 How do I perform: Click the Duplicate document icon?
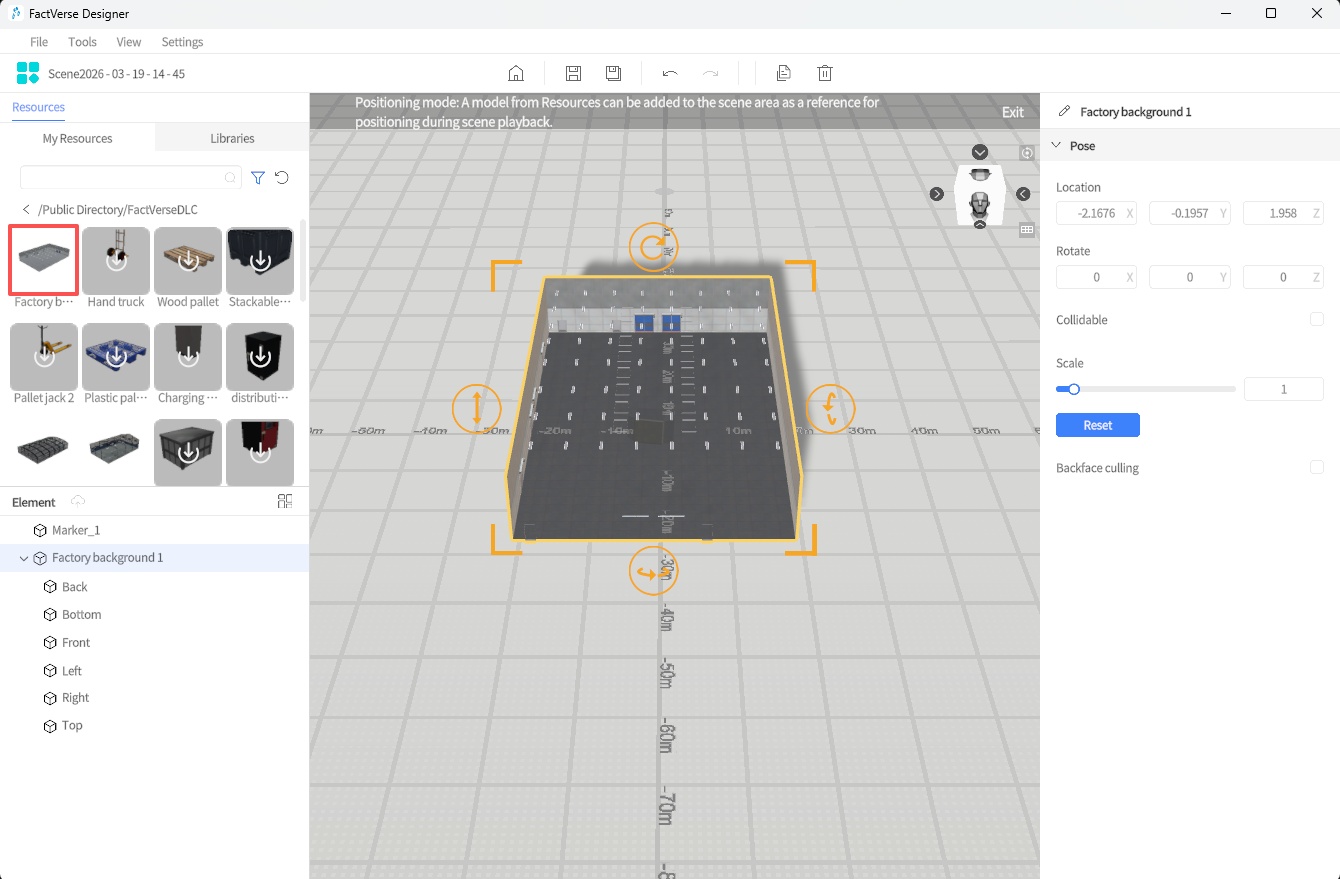783,72
